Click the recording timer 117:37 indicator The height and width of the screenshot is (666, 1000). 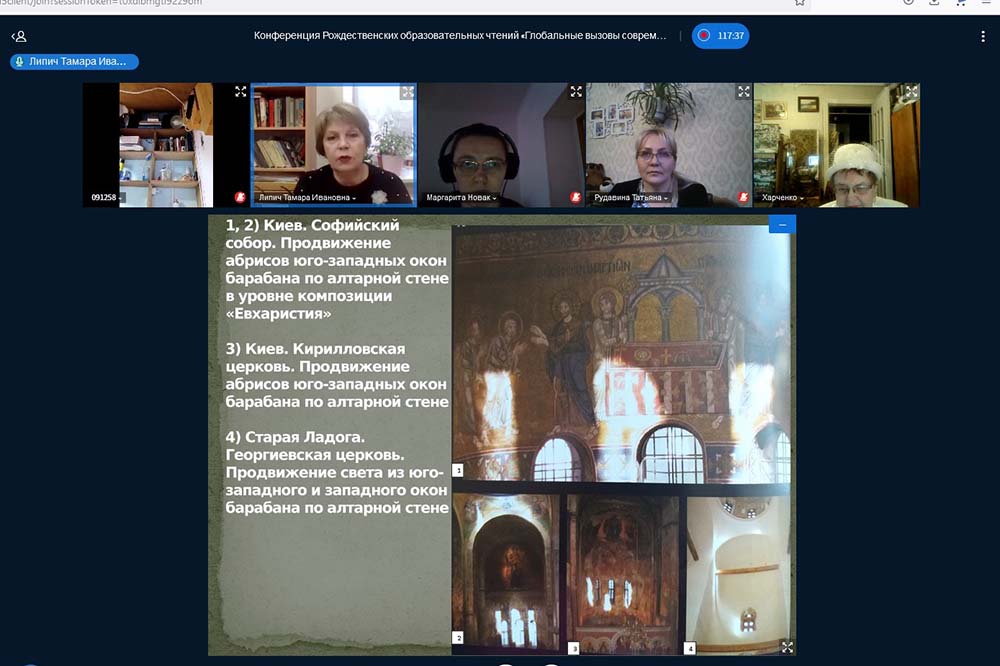(x=720, y=36)
